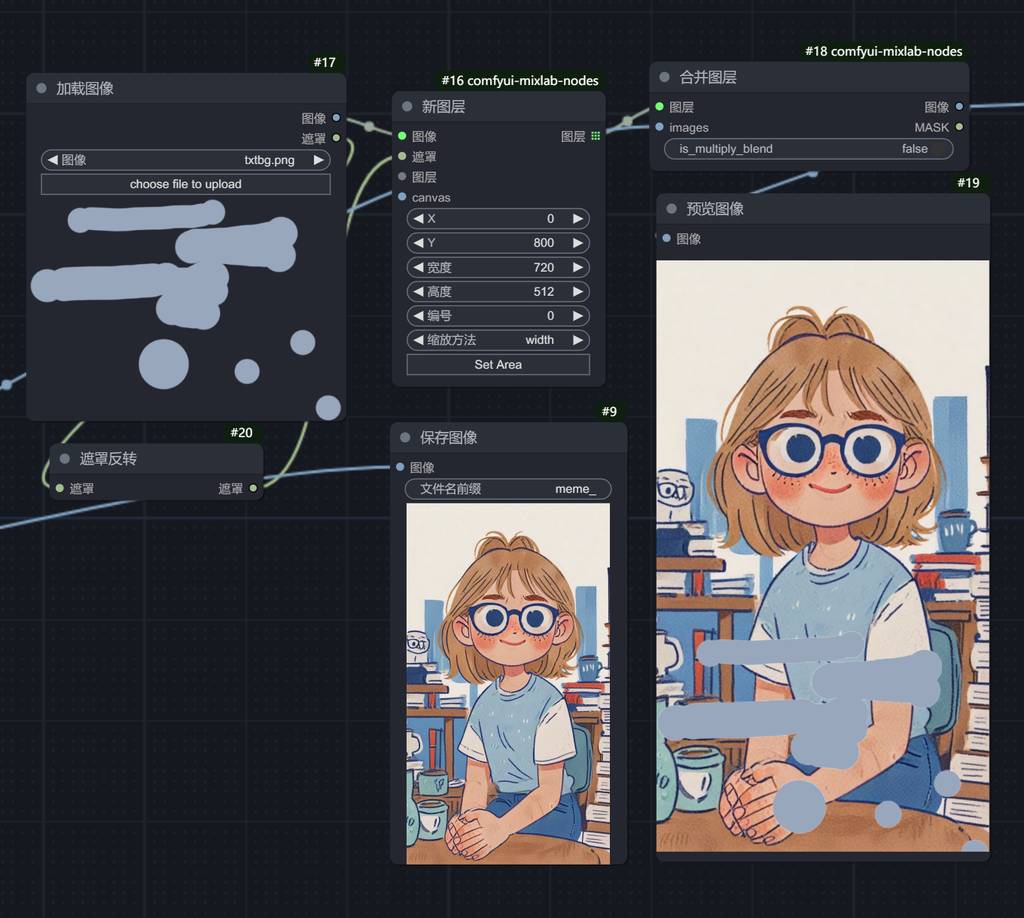This screenshot has height=918, width=1024.
Task: Decrease the 宽度 value with left arrow
Action: coord(419,268)
